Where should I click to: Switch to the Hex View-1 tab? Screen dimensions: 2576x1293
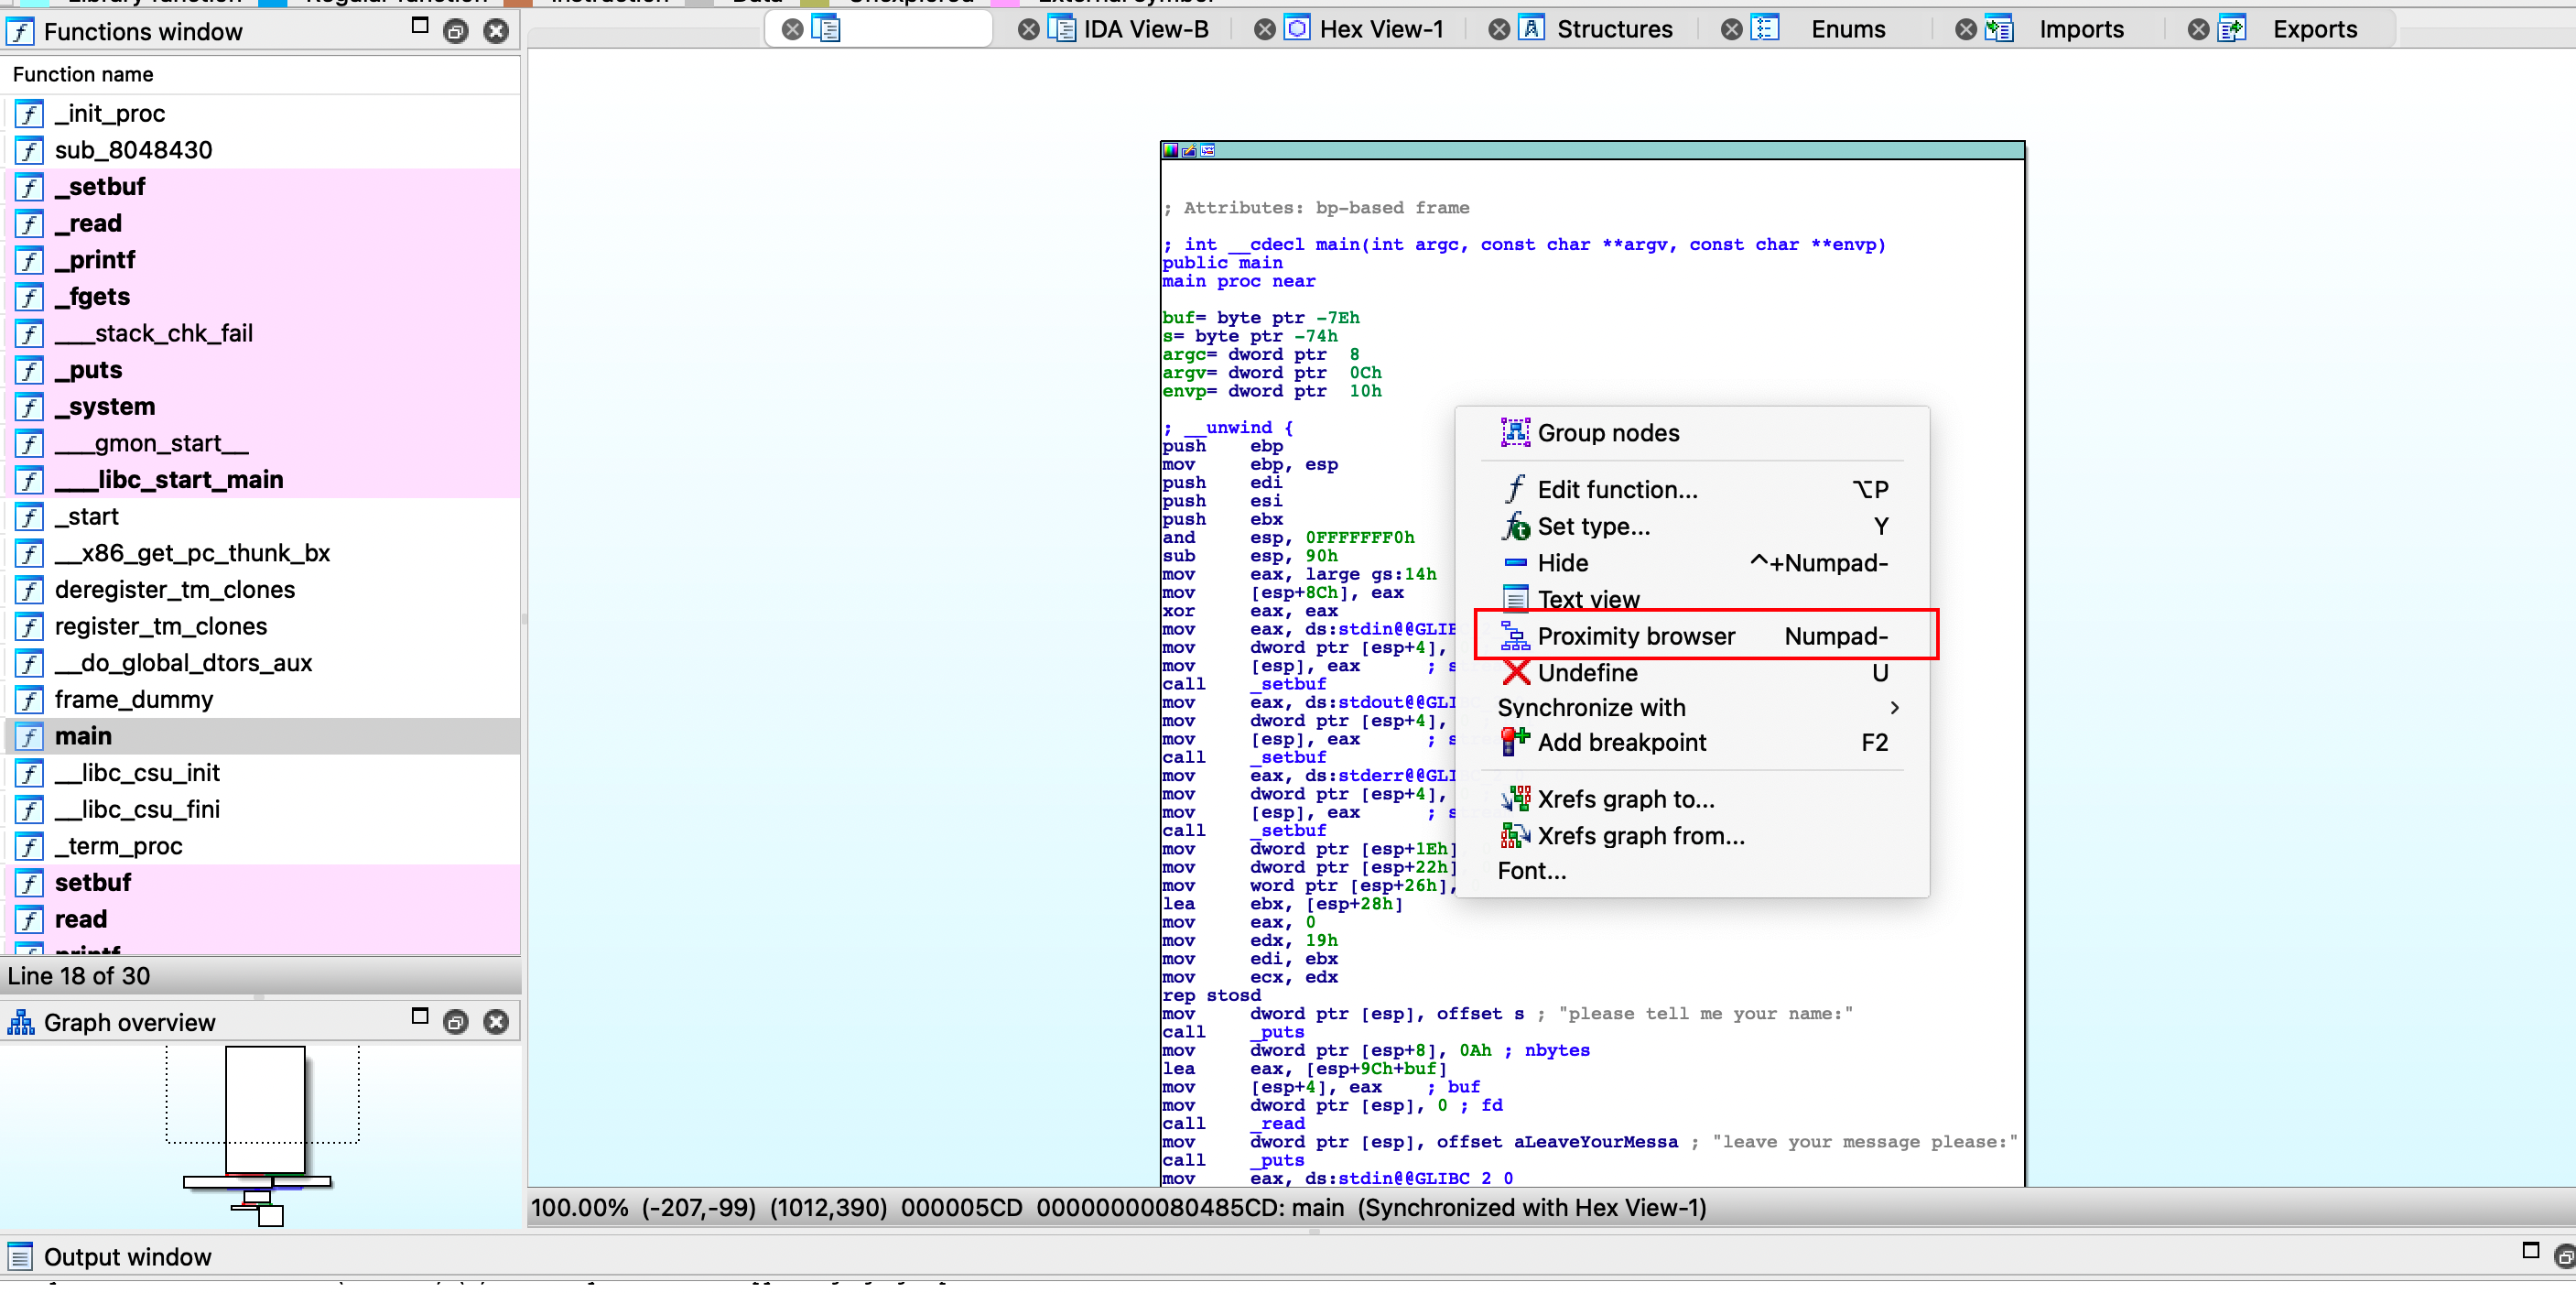pyautogui.click(x=1380, y=29)
